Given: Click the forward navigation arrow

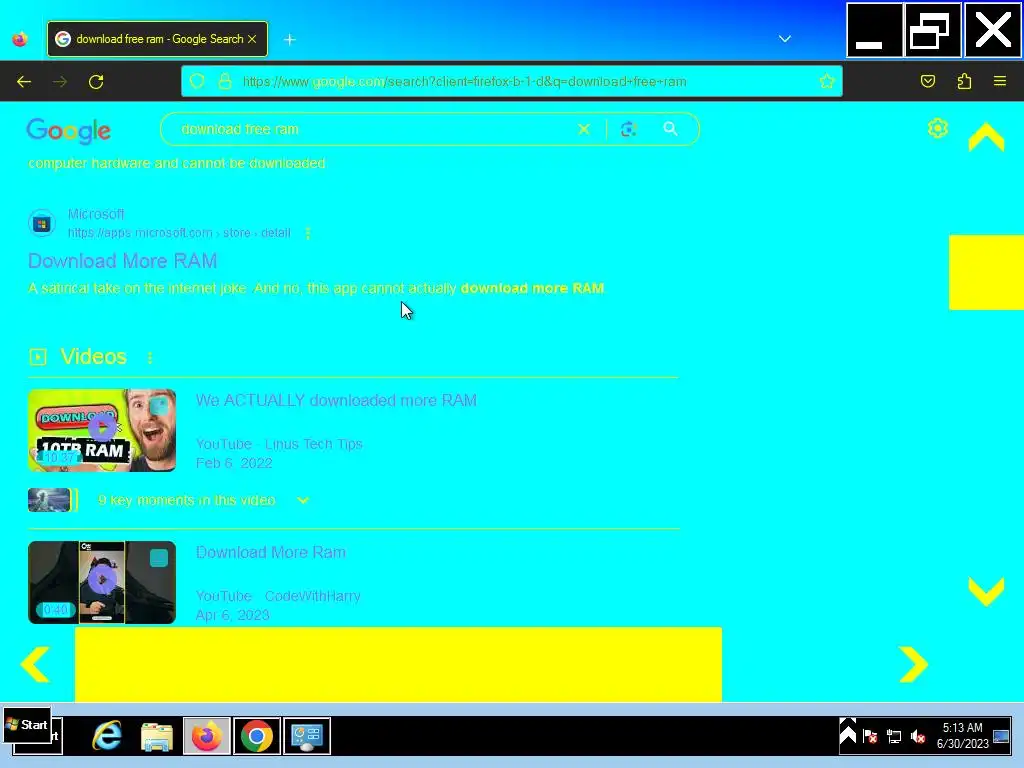Looking at the screenshot, I should click(60, 82).
